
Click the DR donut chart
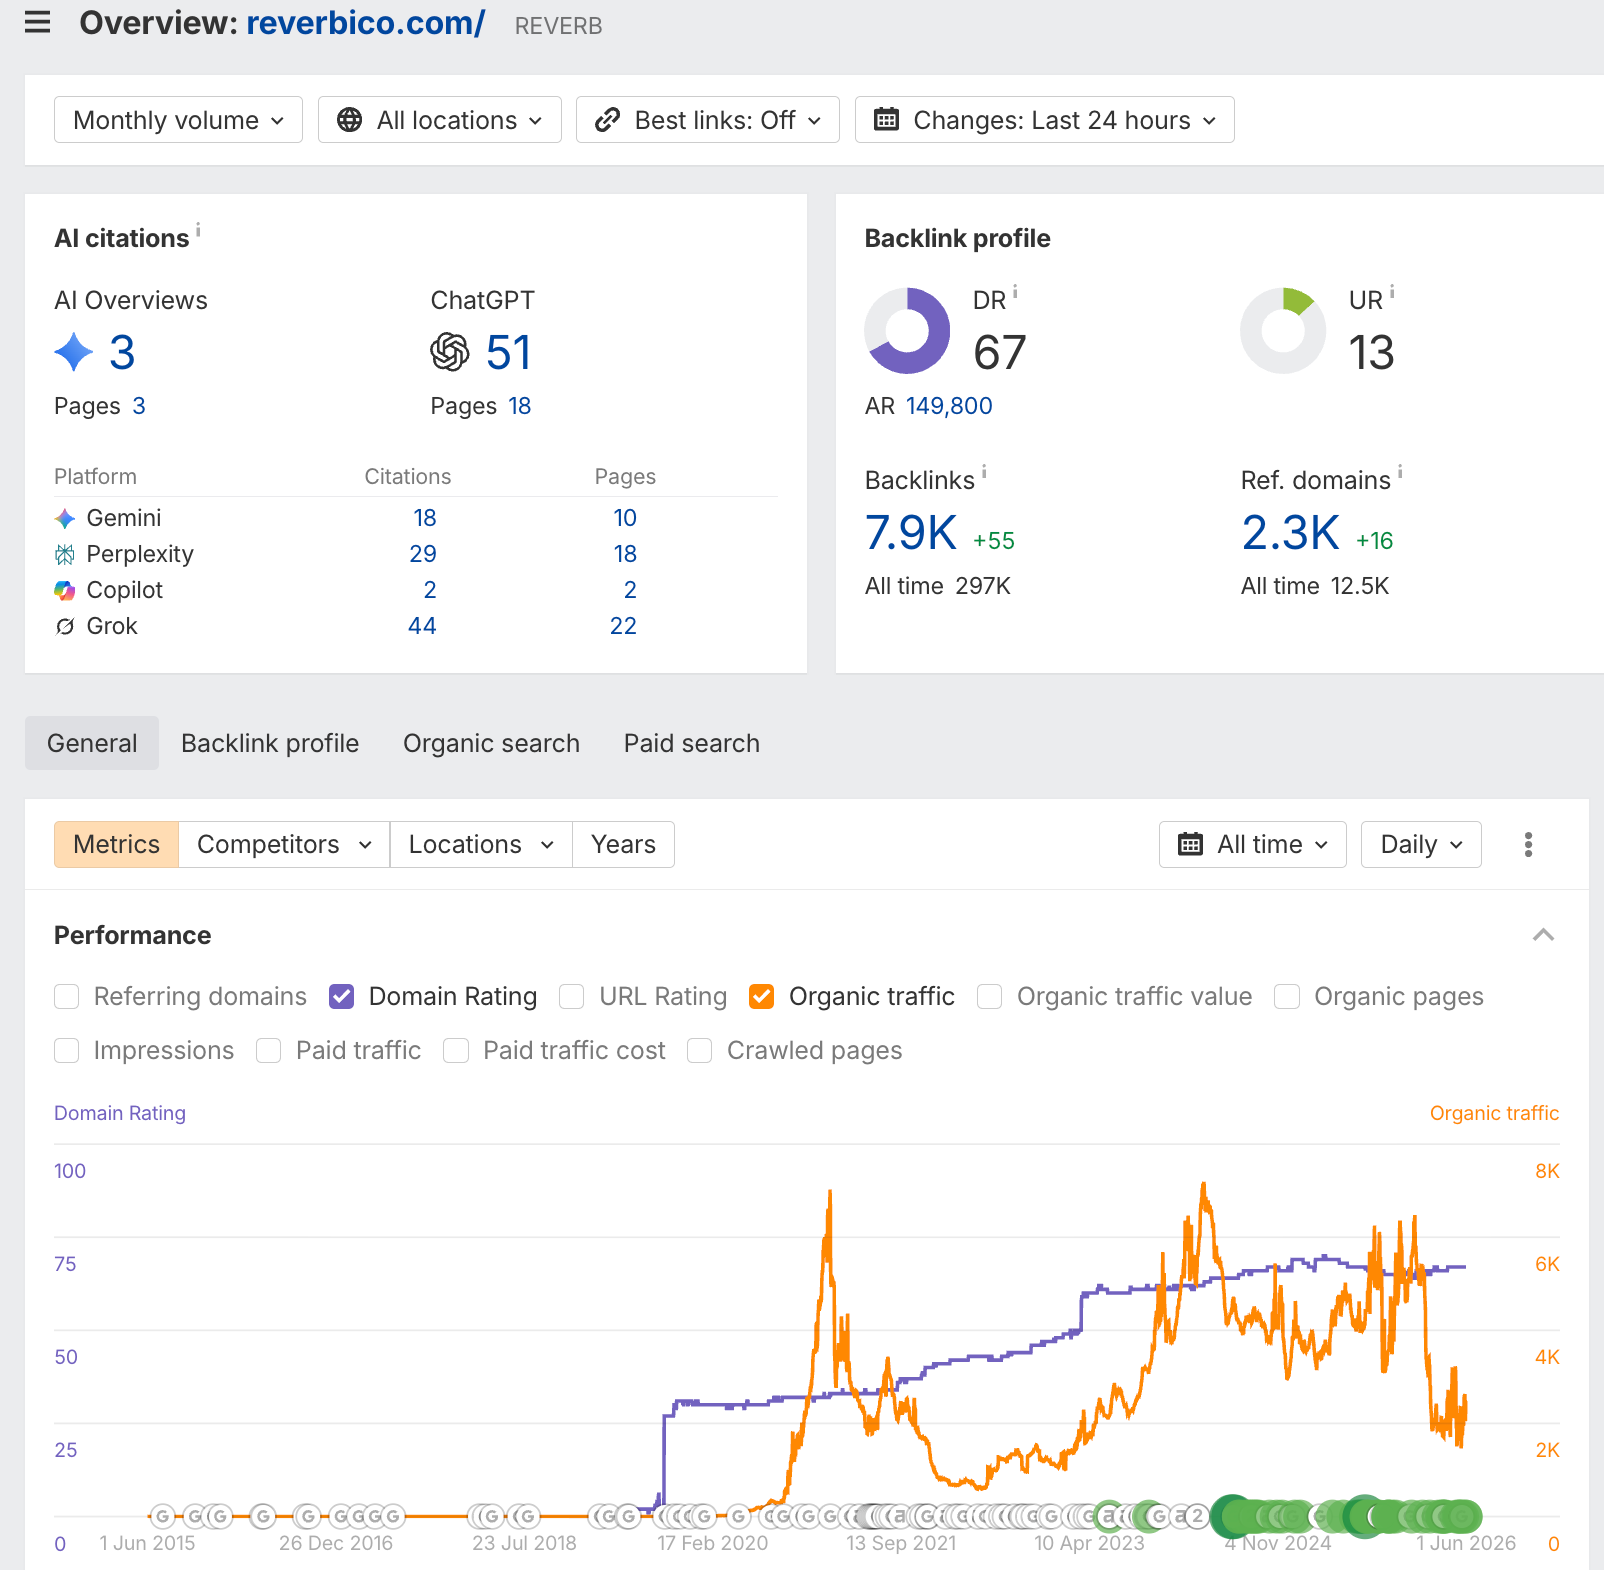click(x=907, y=331)
